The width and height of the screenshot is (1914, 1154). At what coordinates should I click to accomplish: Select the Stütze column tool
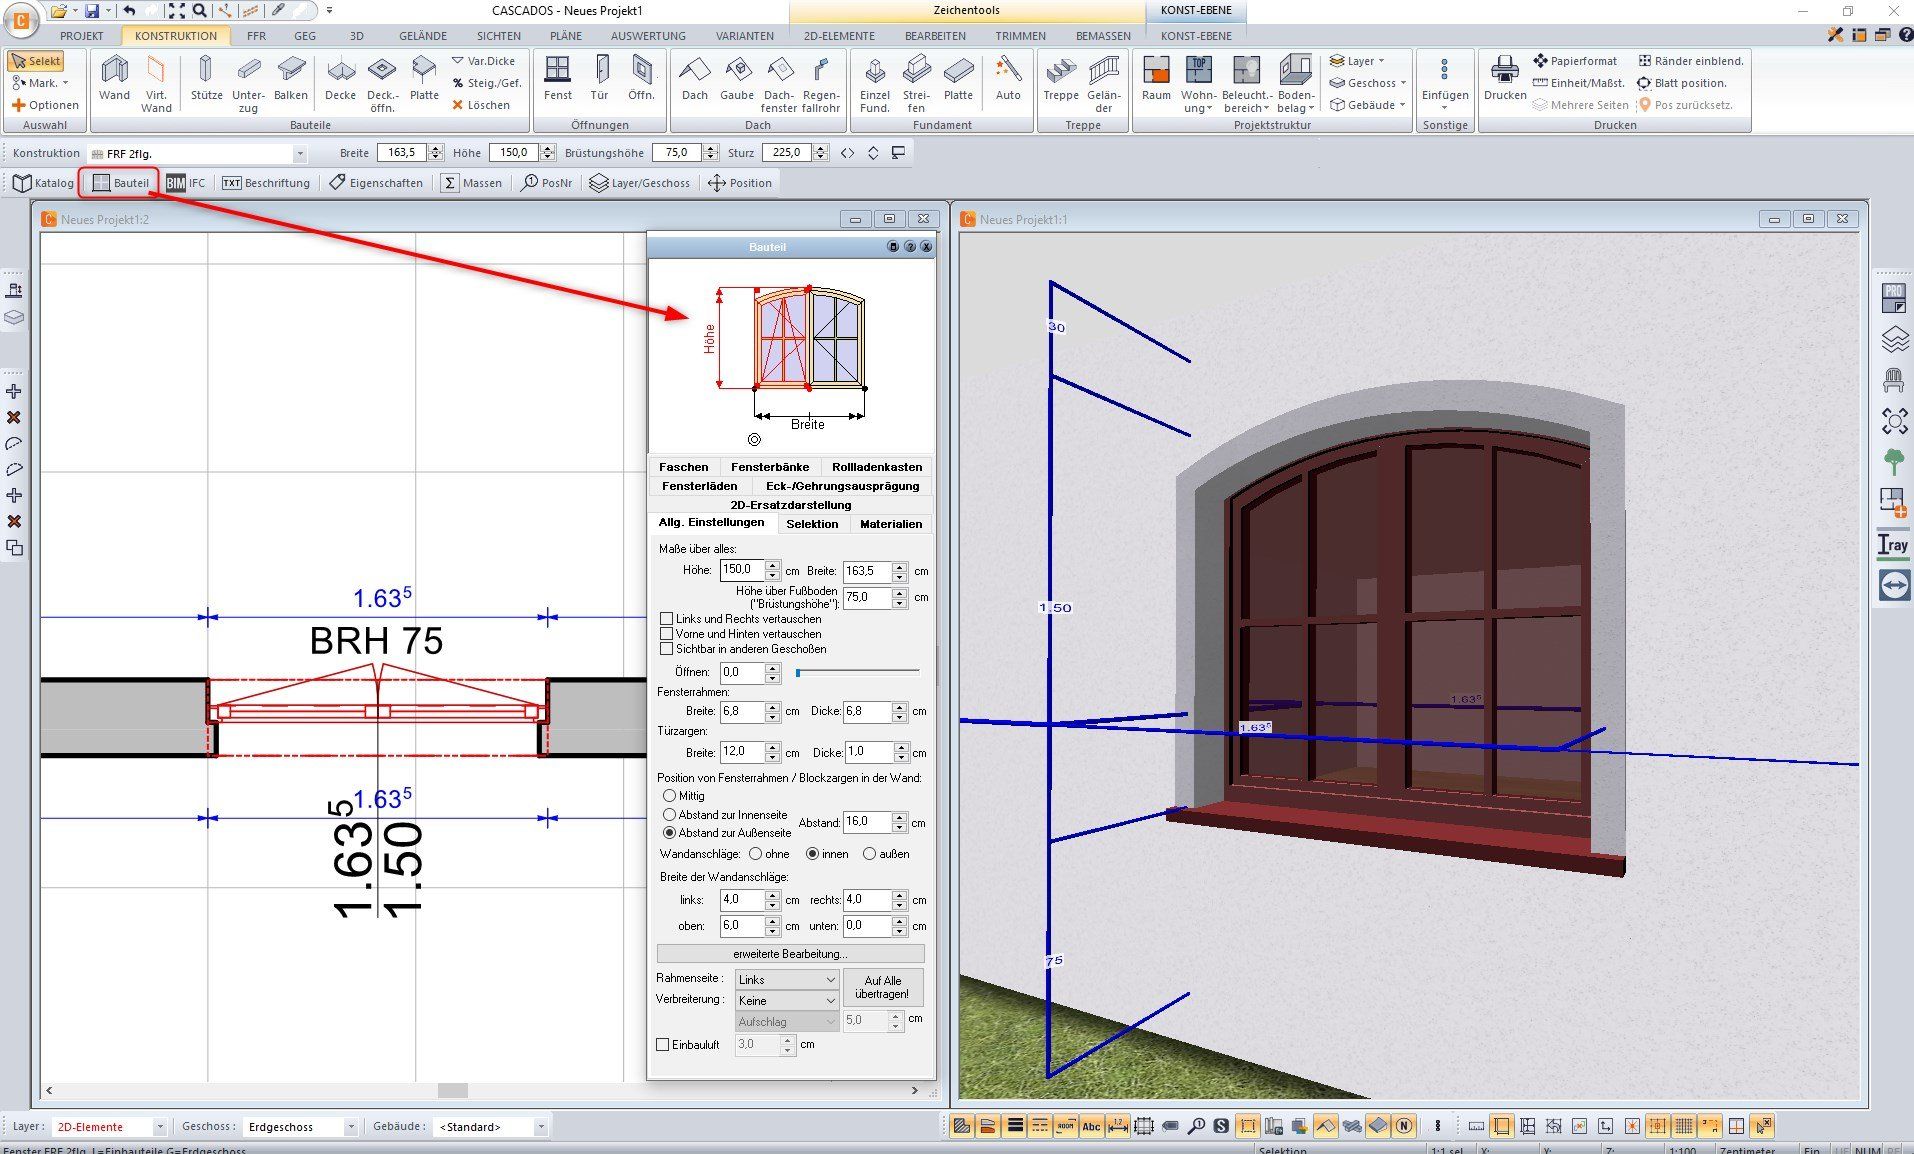[x=206, y=78]
